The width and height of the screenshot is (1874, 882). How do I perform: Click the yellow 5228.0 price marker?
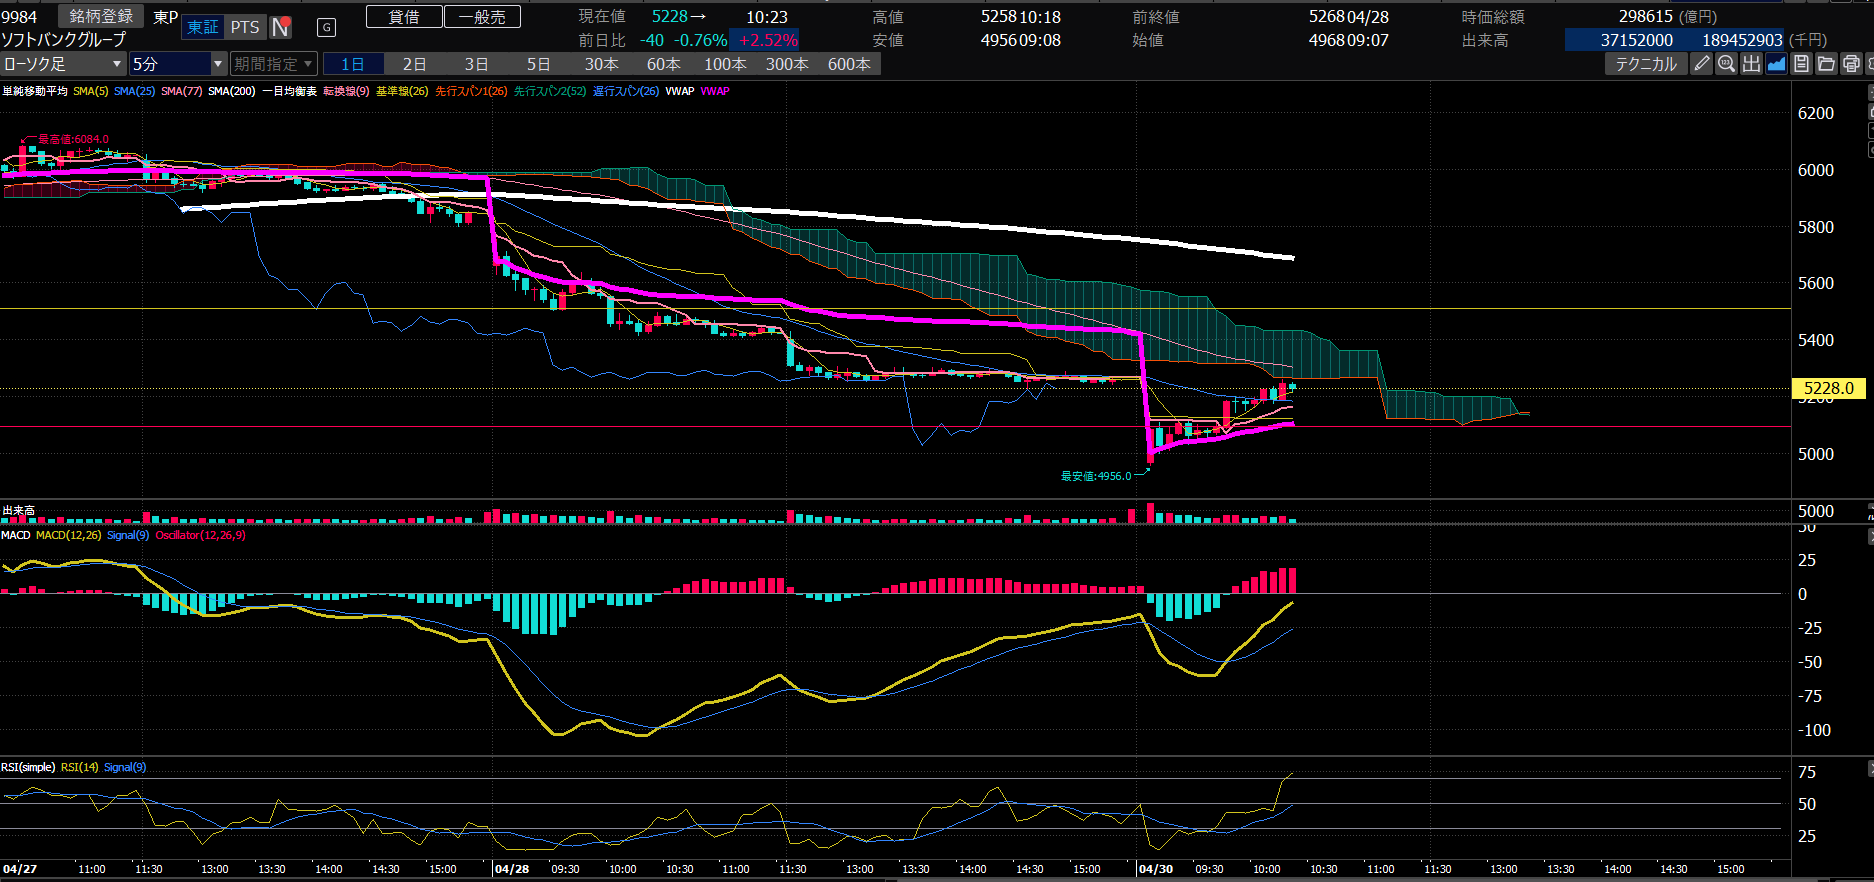pyautogui.click(x=1828, y=388)
